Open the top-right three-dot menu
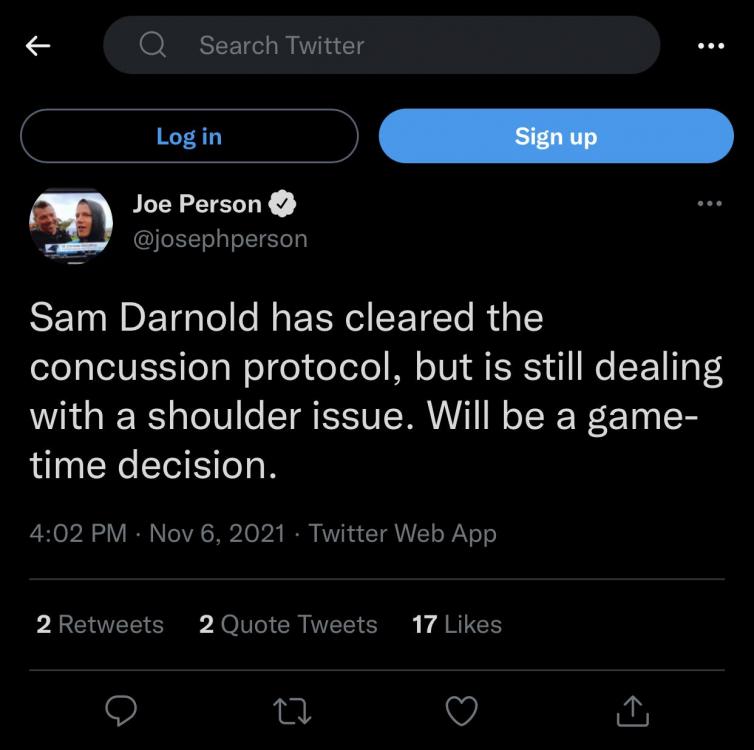Screen dimensions: 754x750 [x=709, y=45]
